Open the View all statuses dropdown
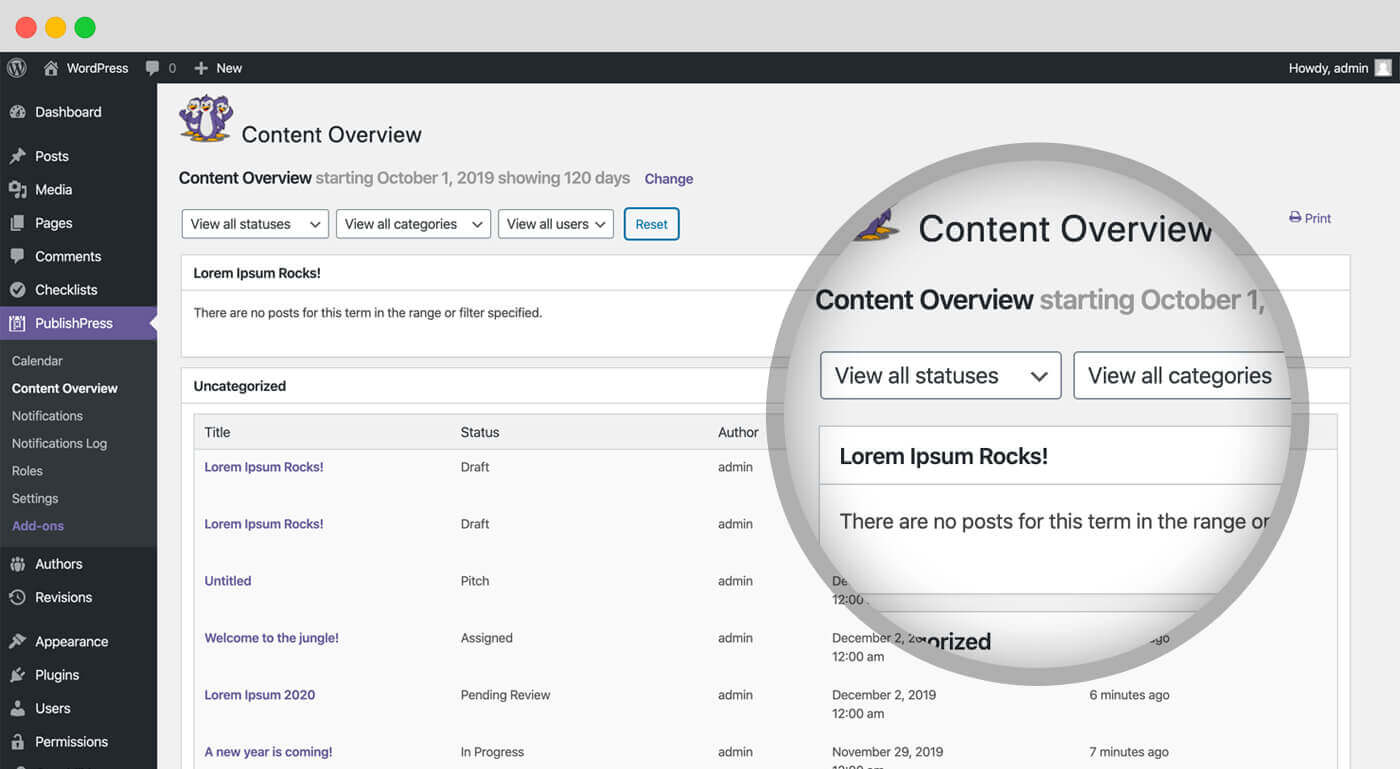 255,224
